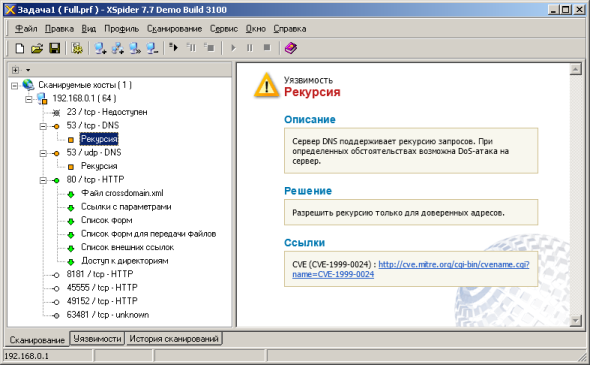Select Доступ к директориям item
590x365 pixels.
(x=125, y=261)
